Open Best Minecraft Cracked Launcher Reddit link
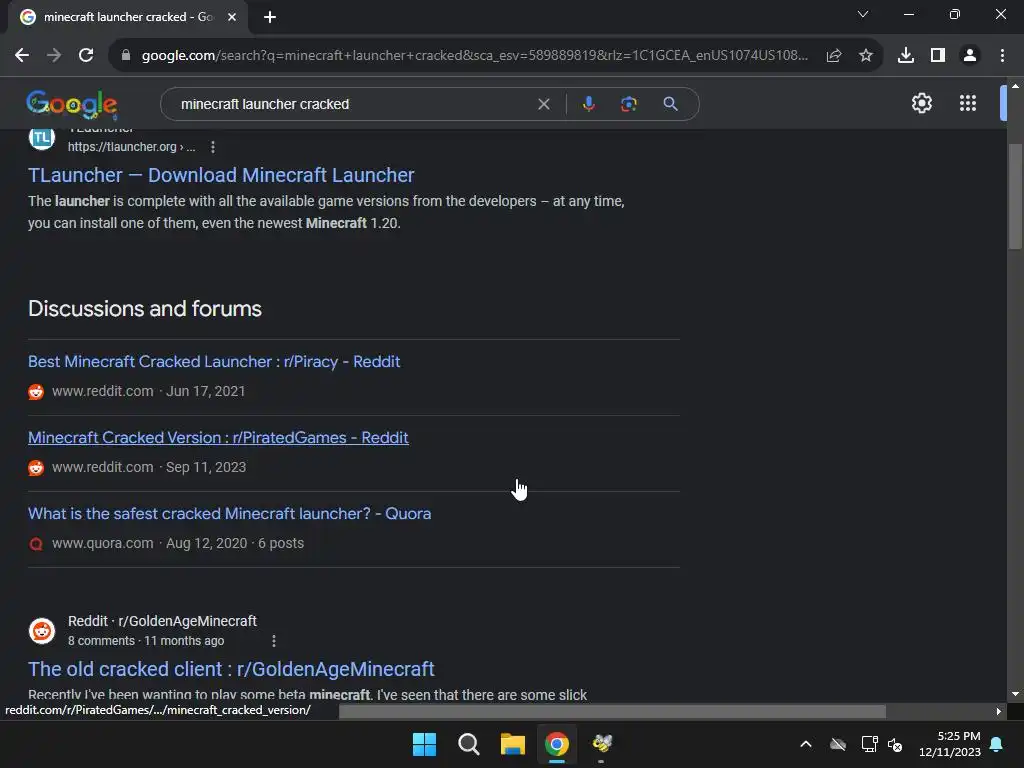Screen dimensions: 1024x768 coord(214,362)
